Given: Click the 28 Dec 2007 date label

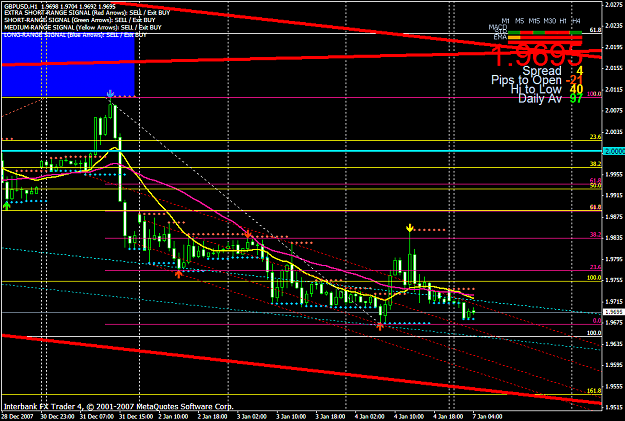Looking at the screenshot, I should point(18,417).
